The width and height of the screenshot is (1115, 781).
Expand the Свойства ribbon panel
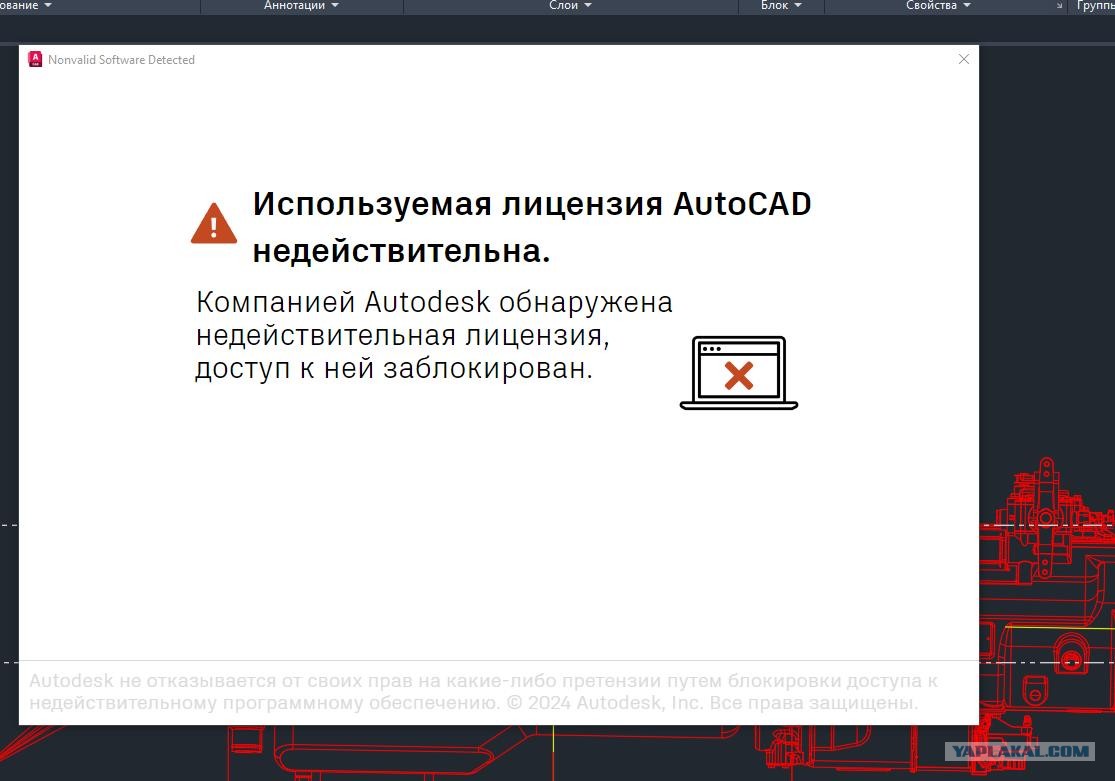click(938, 5)
